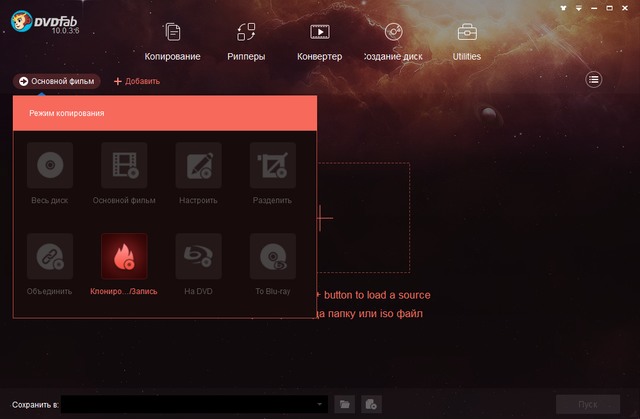
Task: Select the Настроить customize mode icon
Action: pos(198,165)
